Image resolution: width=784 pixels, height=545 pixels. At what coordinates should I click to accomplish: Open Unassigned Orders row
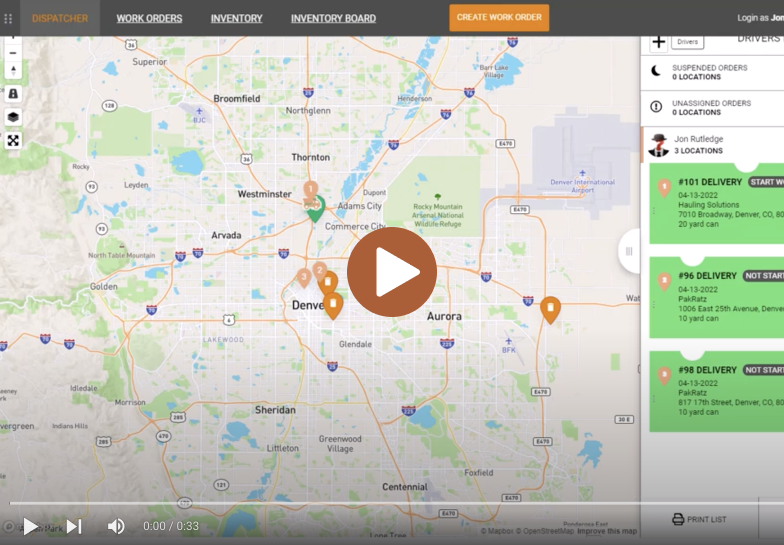[712, 108]
